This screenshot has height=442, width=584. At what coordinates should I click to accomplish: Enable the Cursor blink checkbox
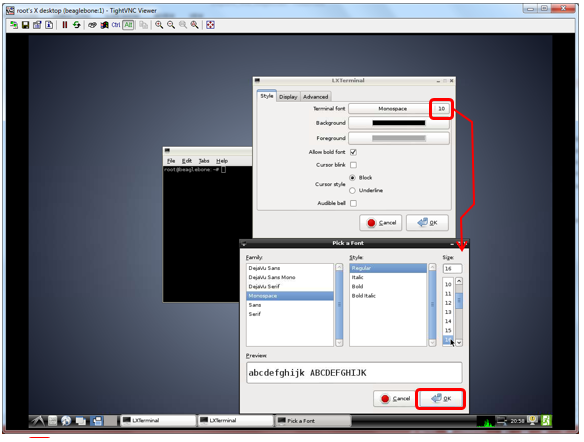click(x=353, y=165)
